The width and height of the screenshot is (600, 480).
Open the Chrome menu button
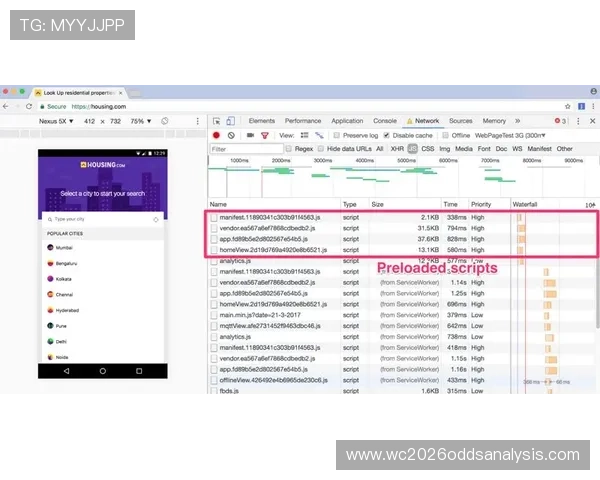[593, 106]
